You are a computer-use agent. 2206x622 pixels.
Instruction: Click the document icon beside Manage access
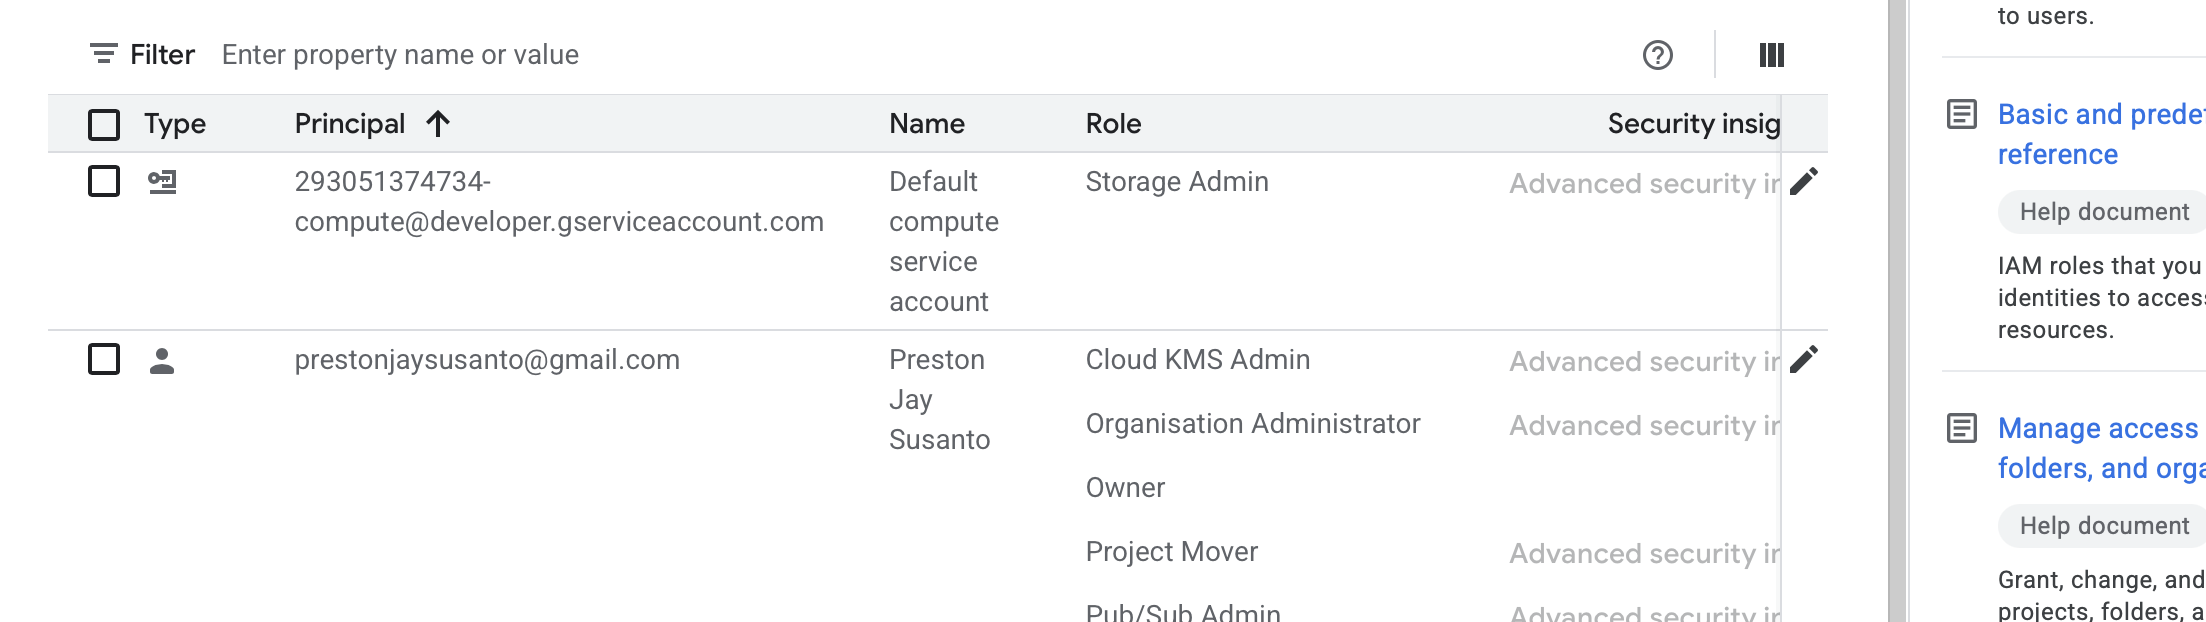pyautogui.click(x=1961, y=429)
